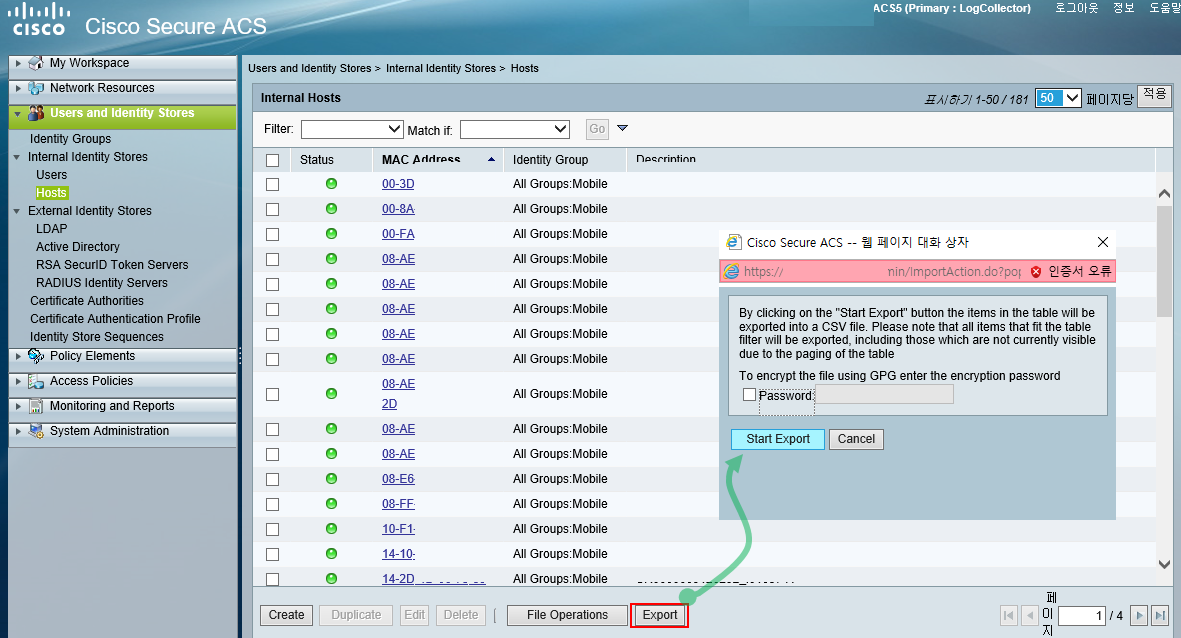Open Identity Groups in sidebar

coord(70,139)
